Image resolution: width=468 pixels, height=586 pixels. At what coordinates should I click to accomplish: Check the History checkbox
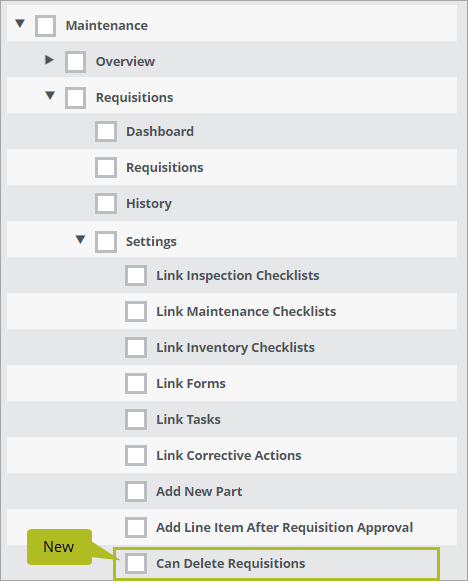pos(106,204)
